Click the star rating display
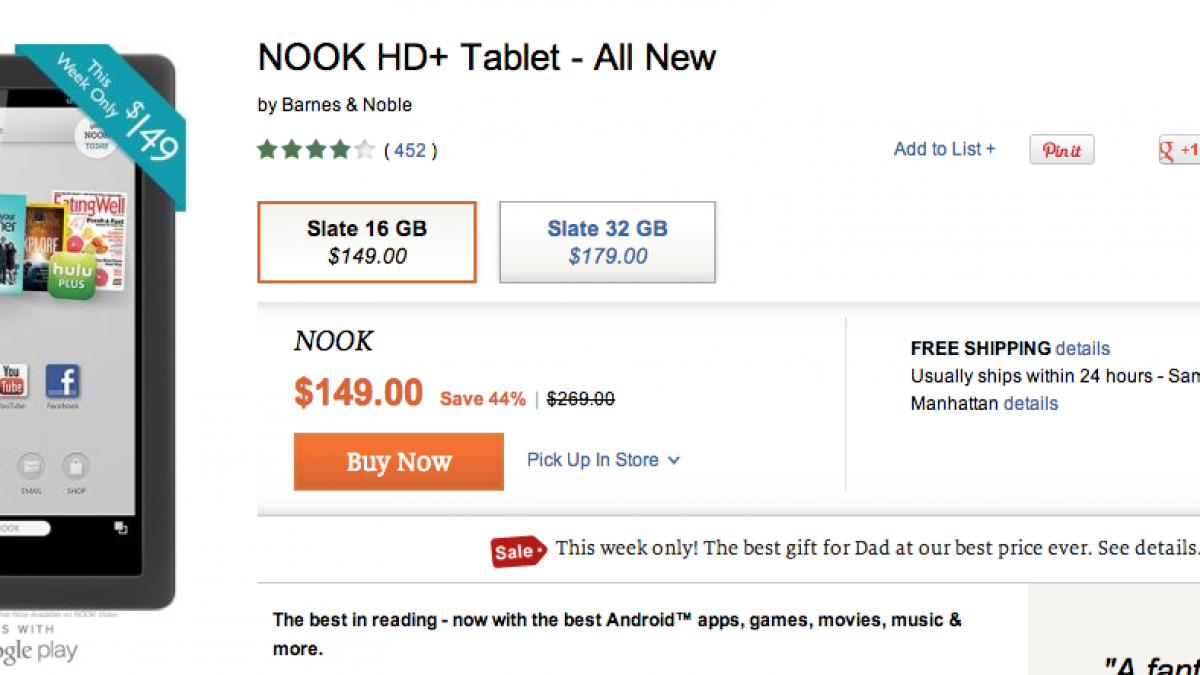 315,151
